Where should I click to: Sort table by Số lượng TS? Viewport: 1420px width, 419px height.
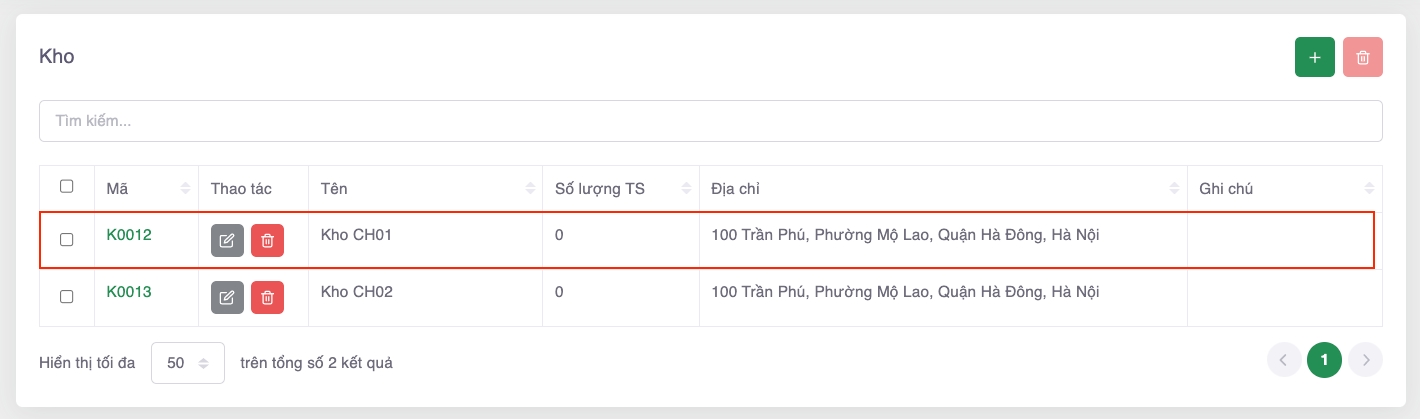[686, 188]
